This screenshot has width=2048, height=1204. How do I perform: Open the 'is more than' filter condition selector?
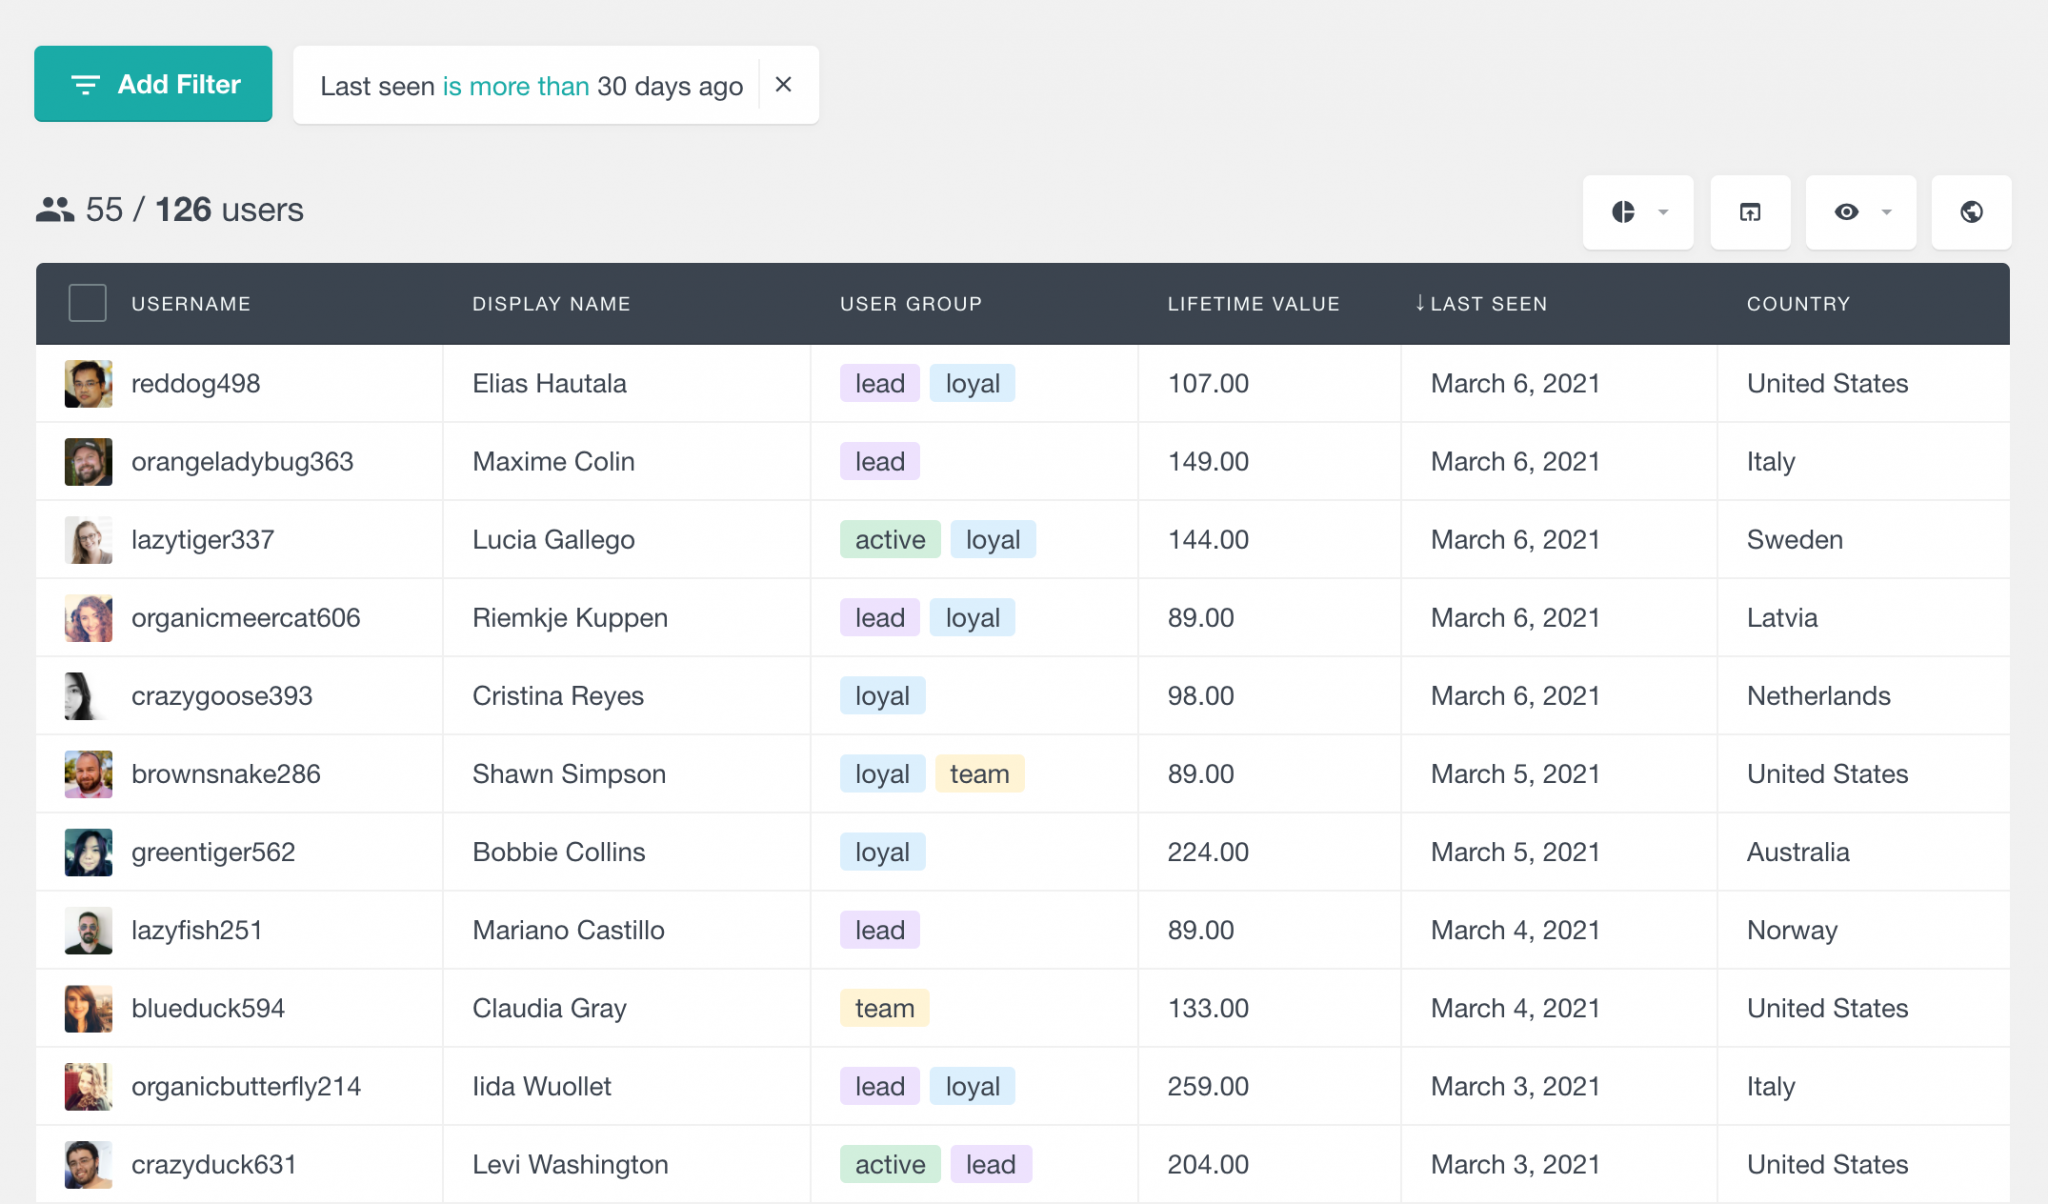515,86
